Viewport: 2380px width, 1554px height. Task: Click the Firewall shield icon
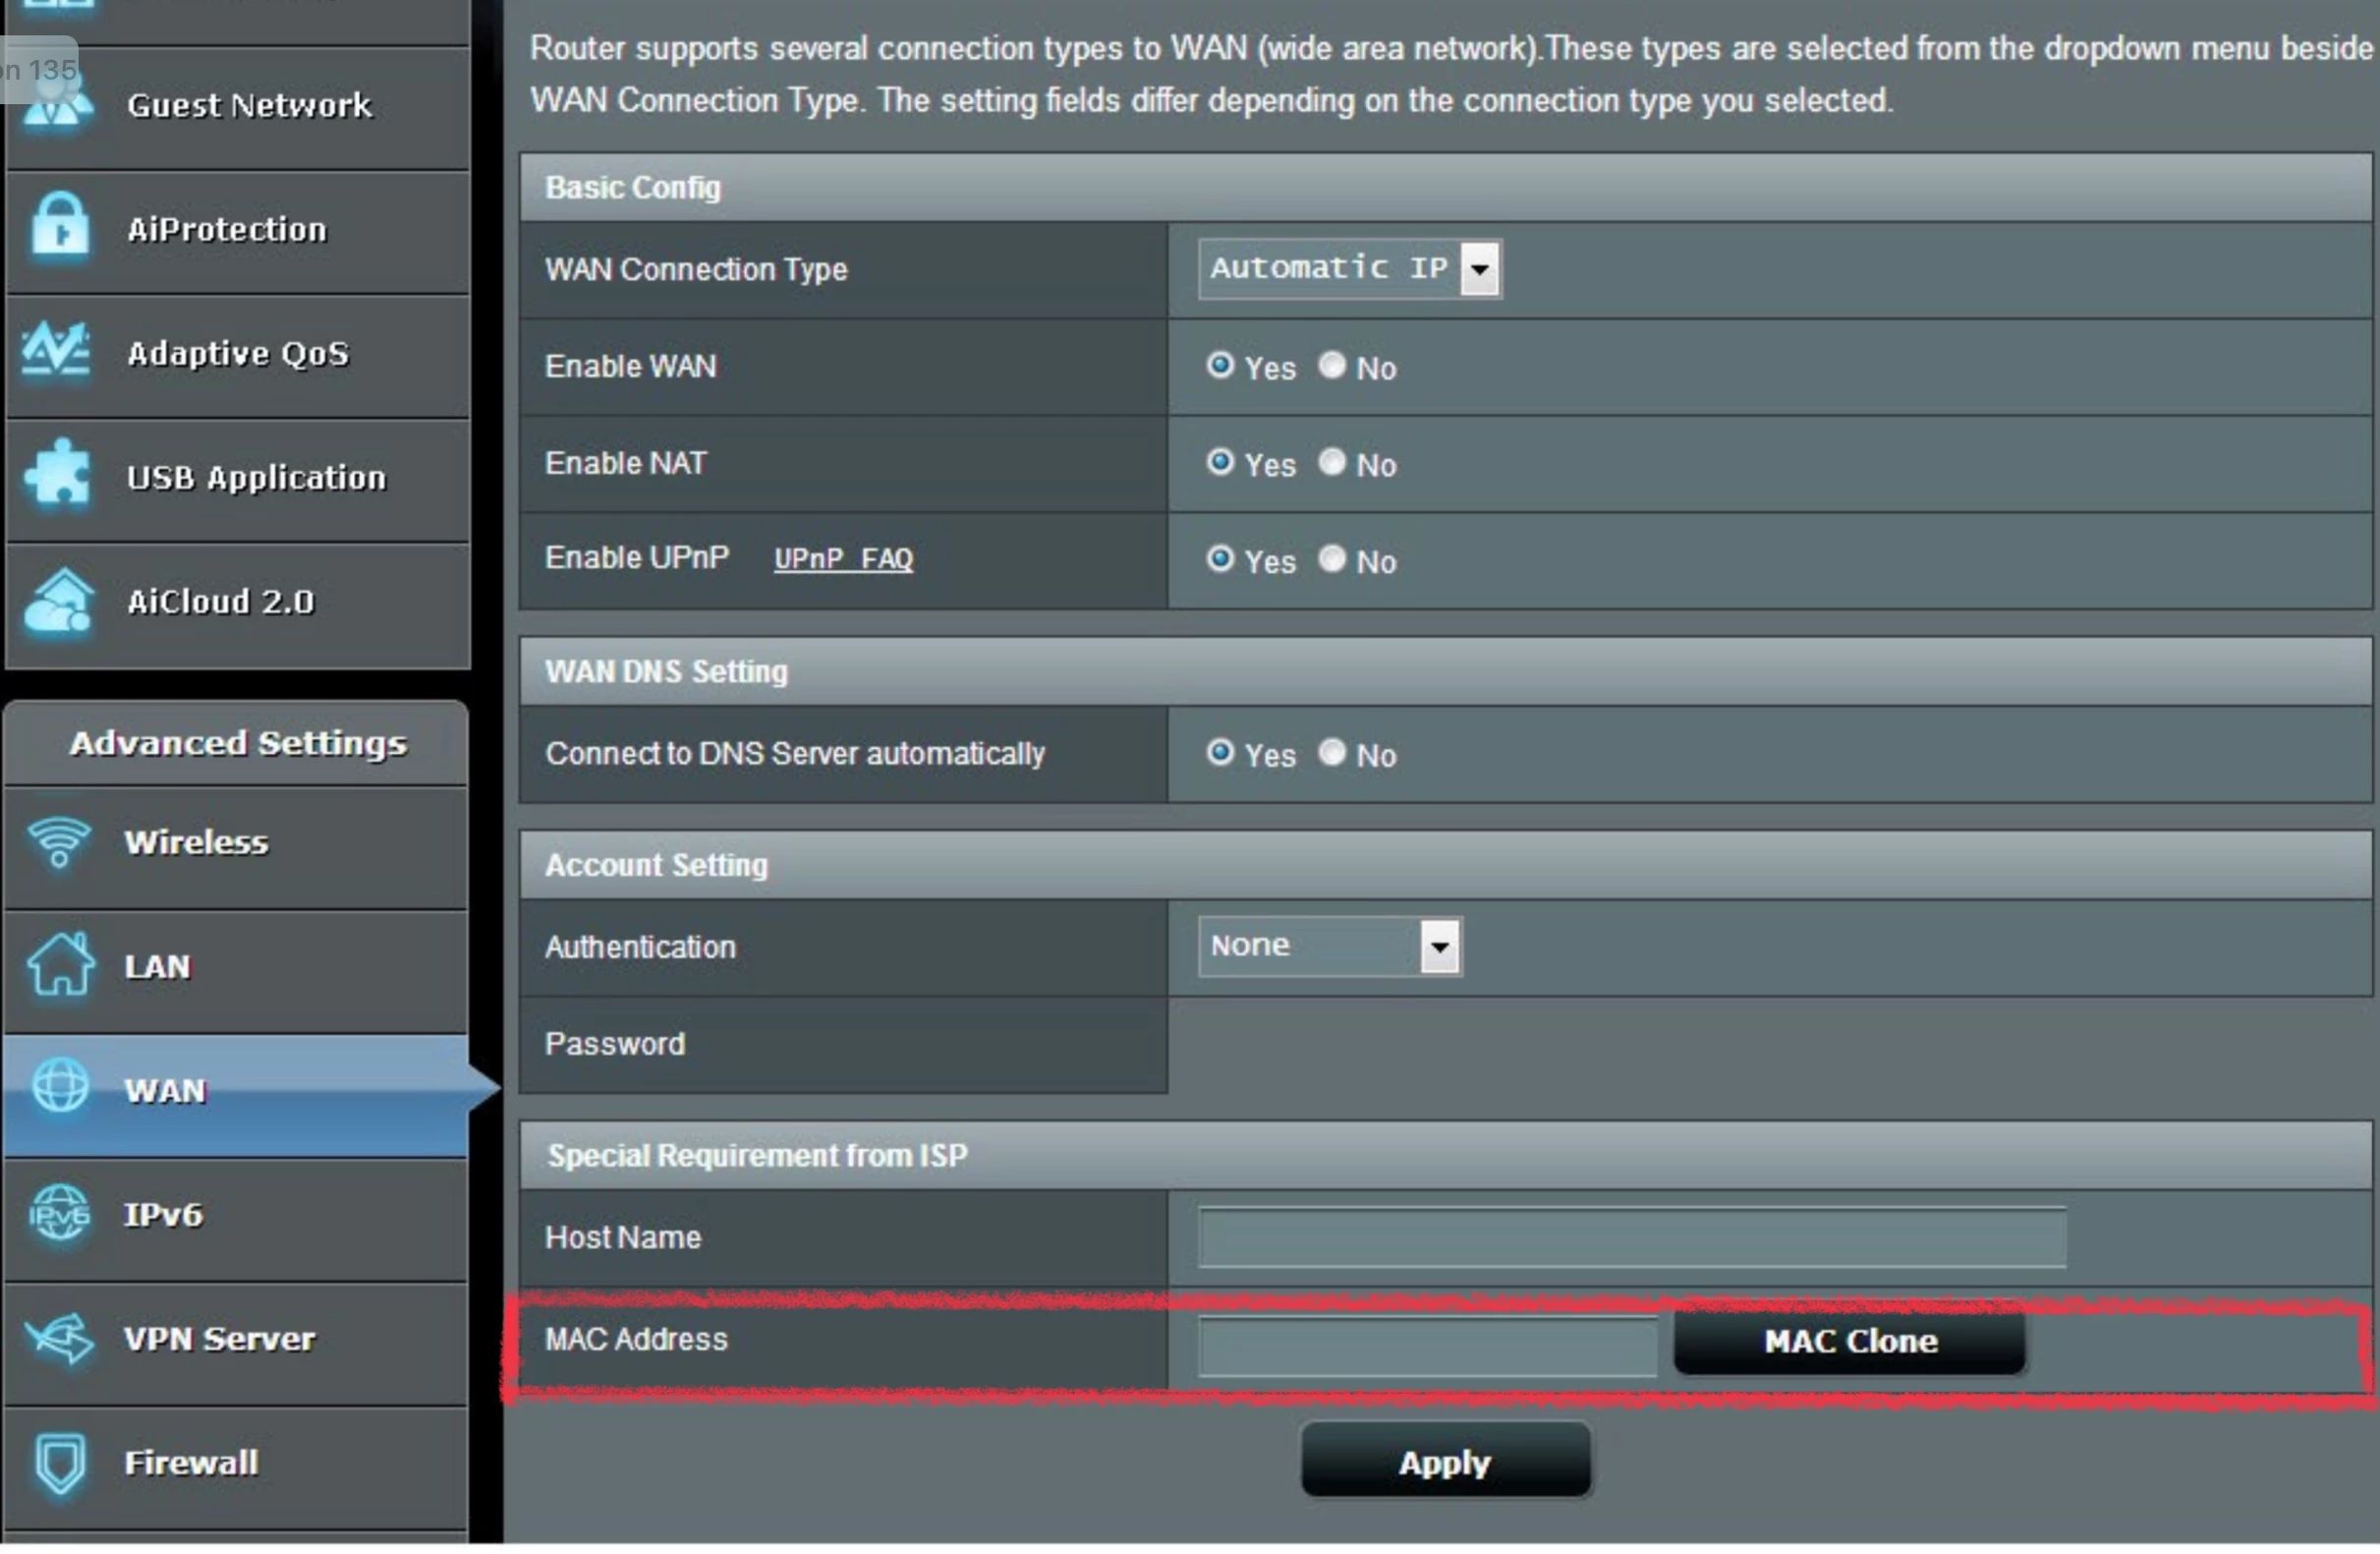point(60,1463)
